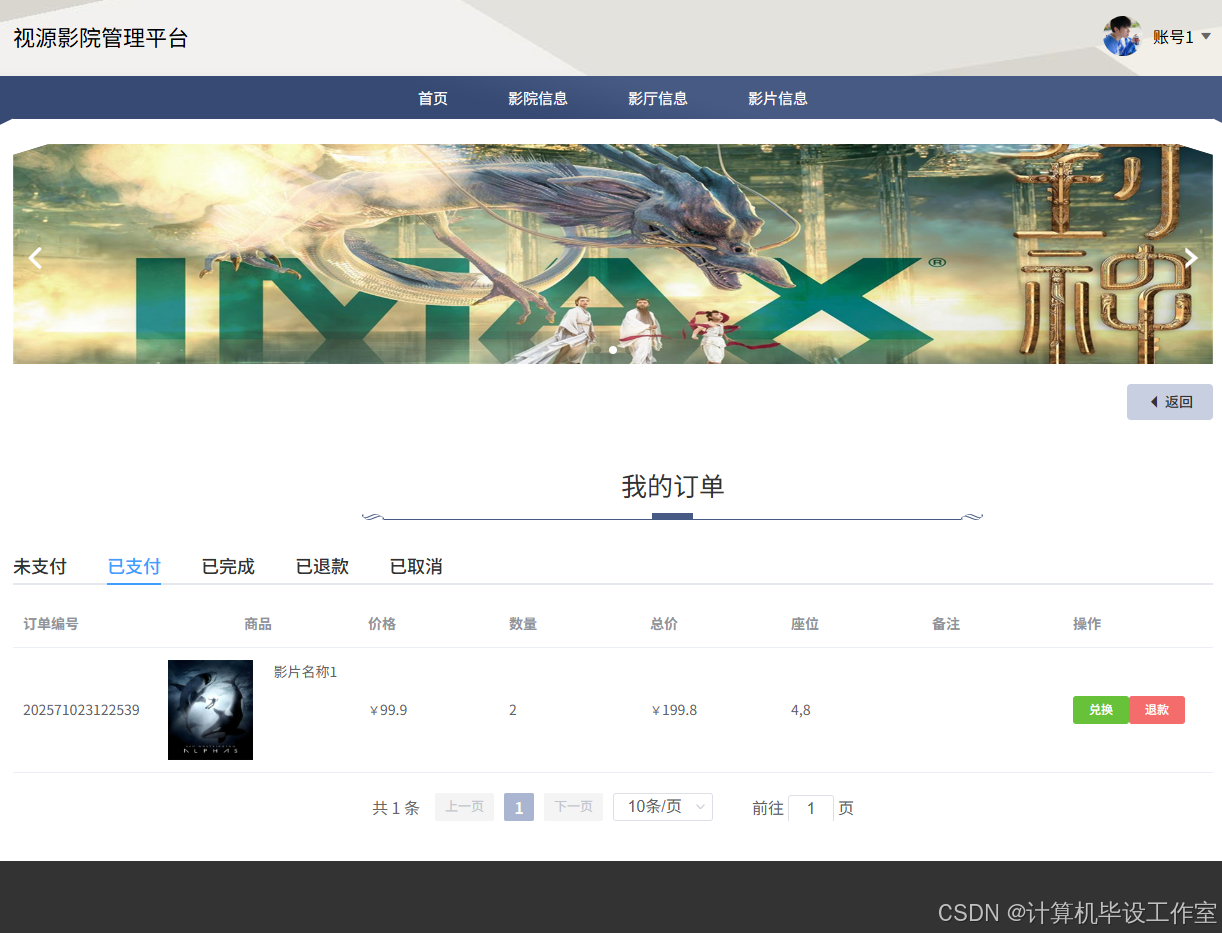
Task: Click the 操作 column header
Action: [x=1087, y=624]
